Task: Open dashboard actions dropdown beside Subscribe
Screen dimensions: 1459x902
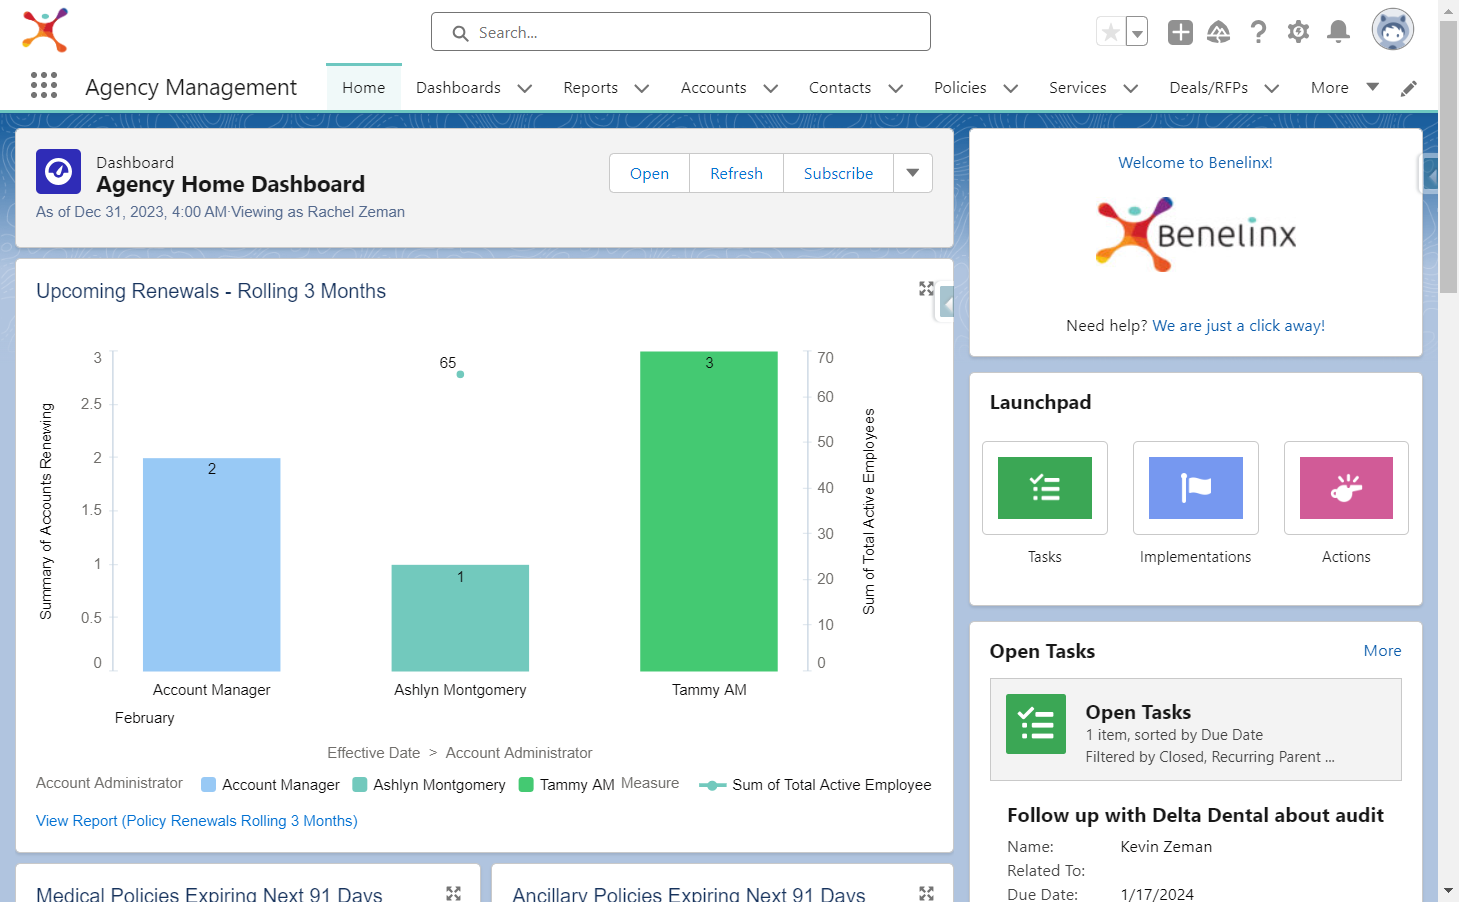Action: [x=913, y=173]
